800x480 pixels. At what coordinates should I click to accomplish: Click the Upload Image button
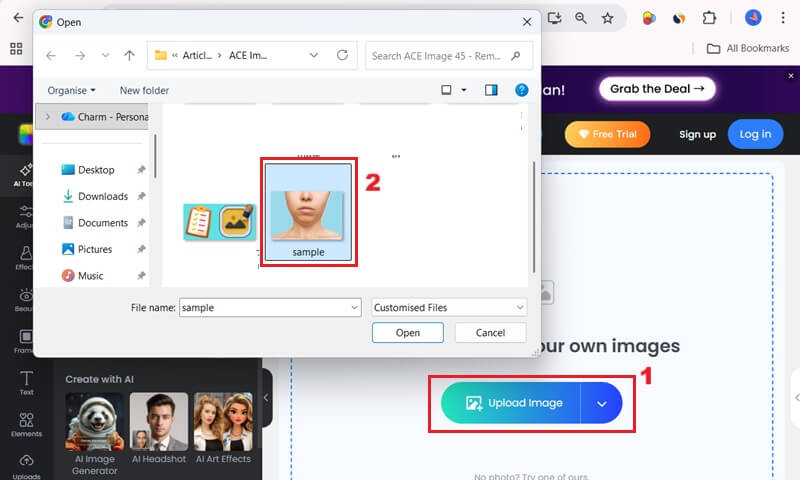(511, 403)
